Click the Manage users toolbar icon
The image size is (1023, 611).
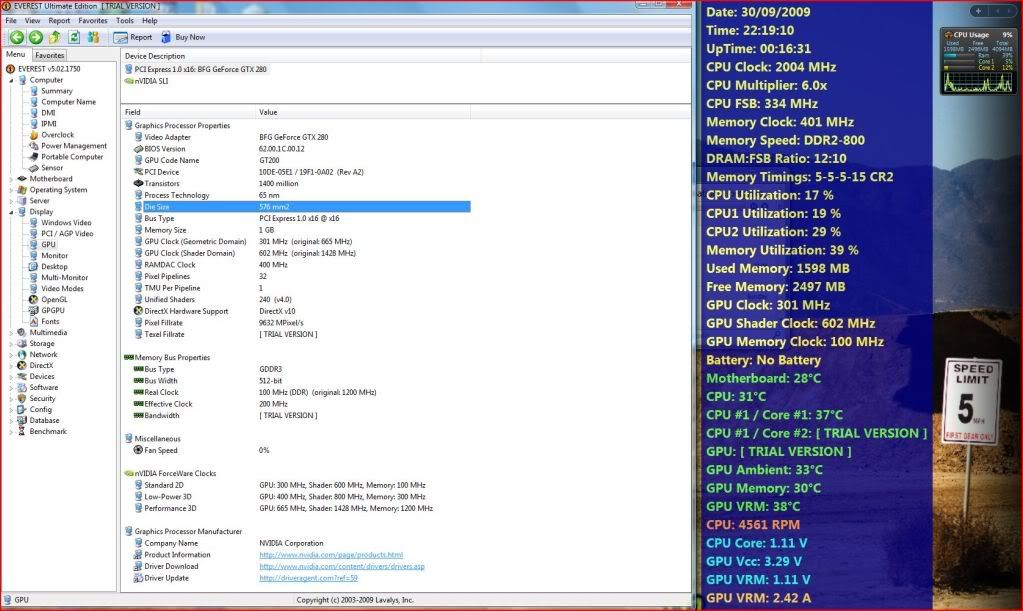(x=93, y=37)
